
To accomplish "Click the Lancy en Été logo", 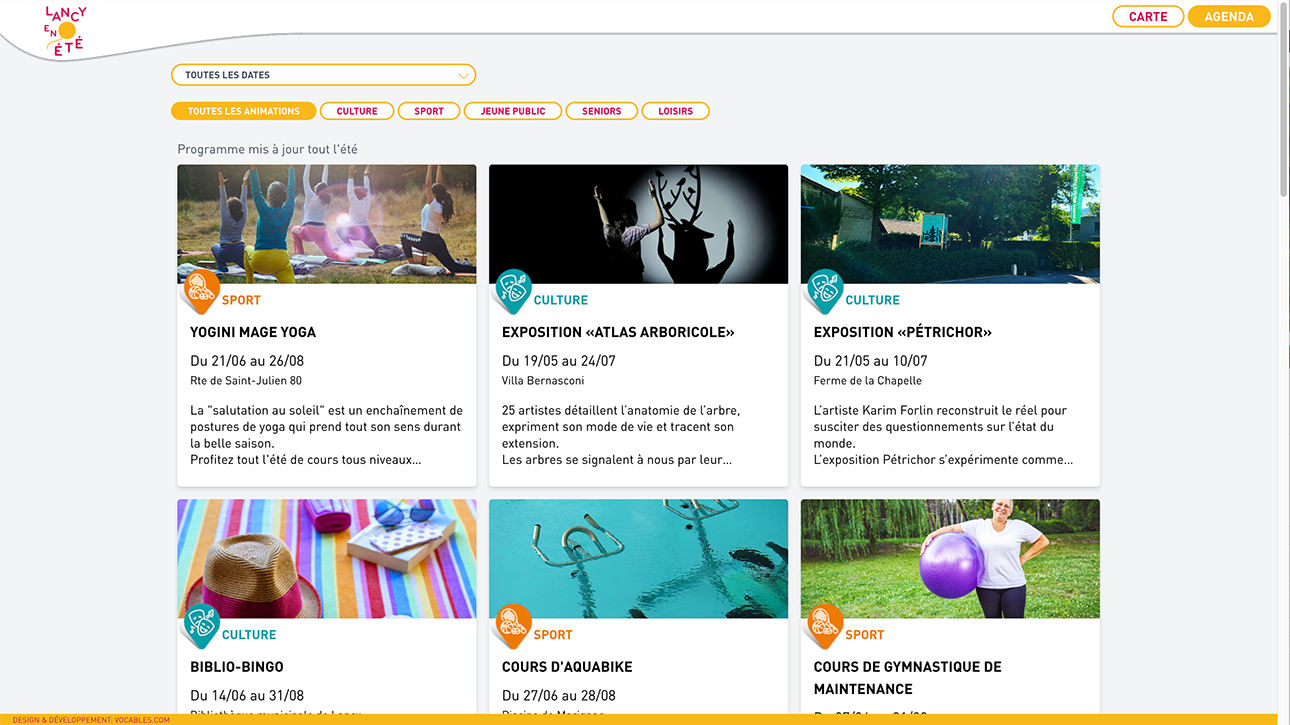I will tap(66, 31).
